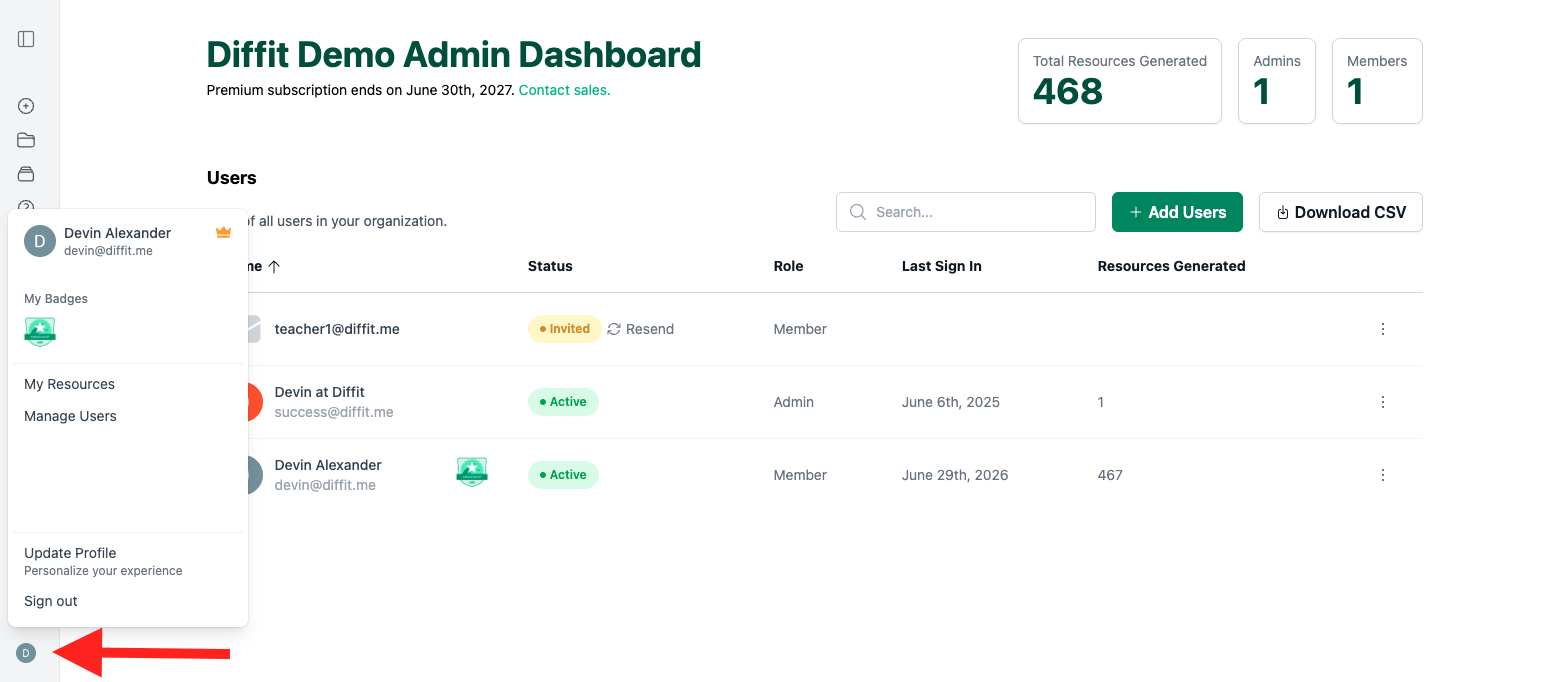Image resolution: width=1560 pixels, height=682 pixels.
Task: Open the three-dot menu for Devin at Diffit
Action: (1383, 402)
